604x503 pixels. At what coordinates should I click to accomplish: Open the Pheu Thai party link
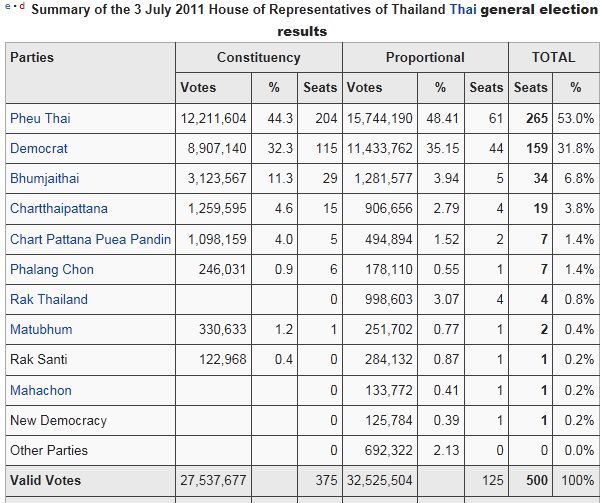pyautogui.click(x=40, y=118)
